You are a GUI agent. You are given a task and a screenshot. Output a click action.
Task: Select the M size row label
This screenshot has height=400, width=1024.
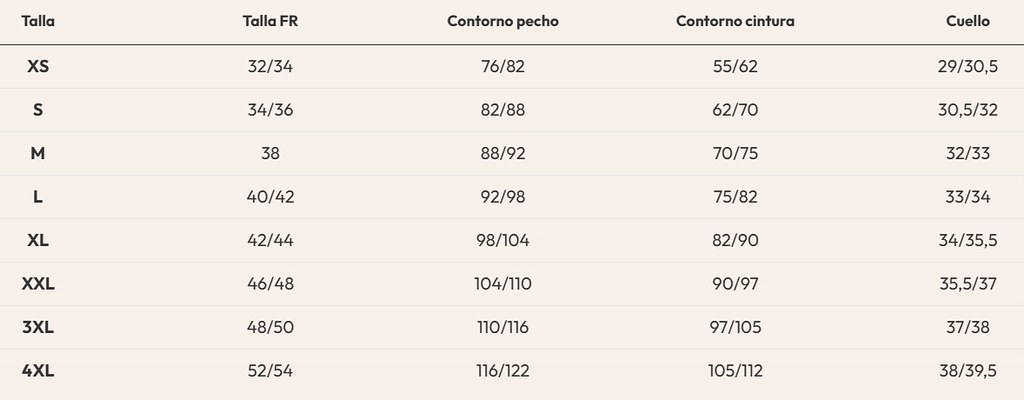point(38,153)
